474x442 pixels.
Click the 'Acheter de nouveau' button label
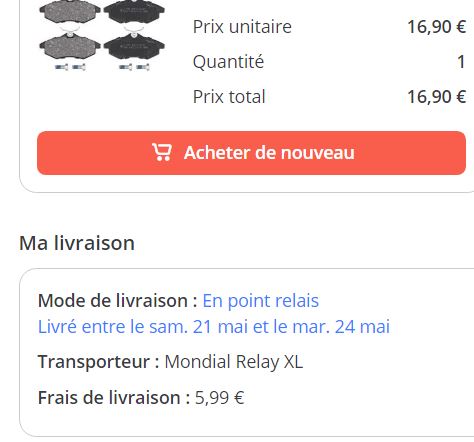pyautogui.click(x=269, y=153)
